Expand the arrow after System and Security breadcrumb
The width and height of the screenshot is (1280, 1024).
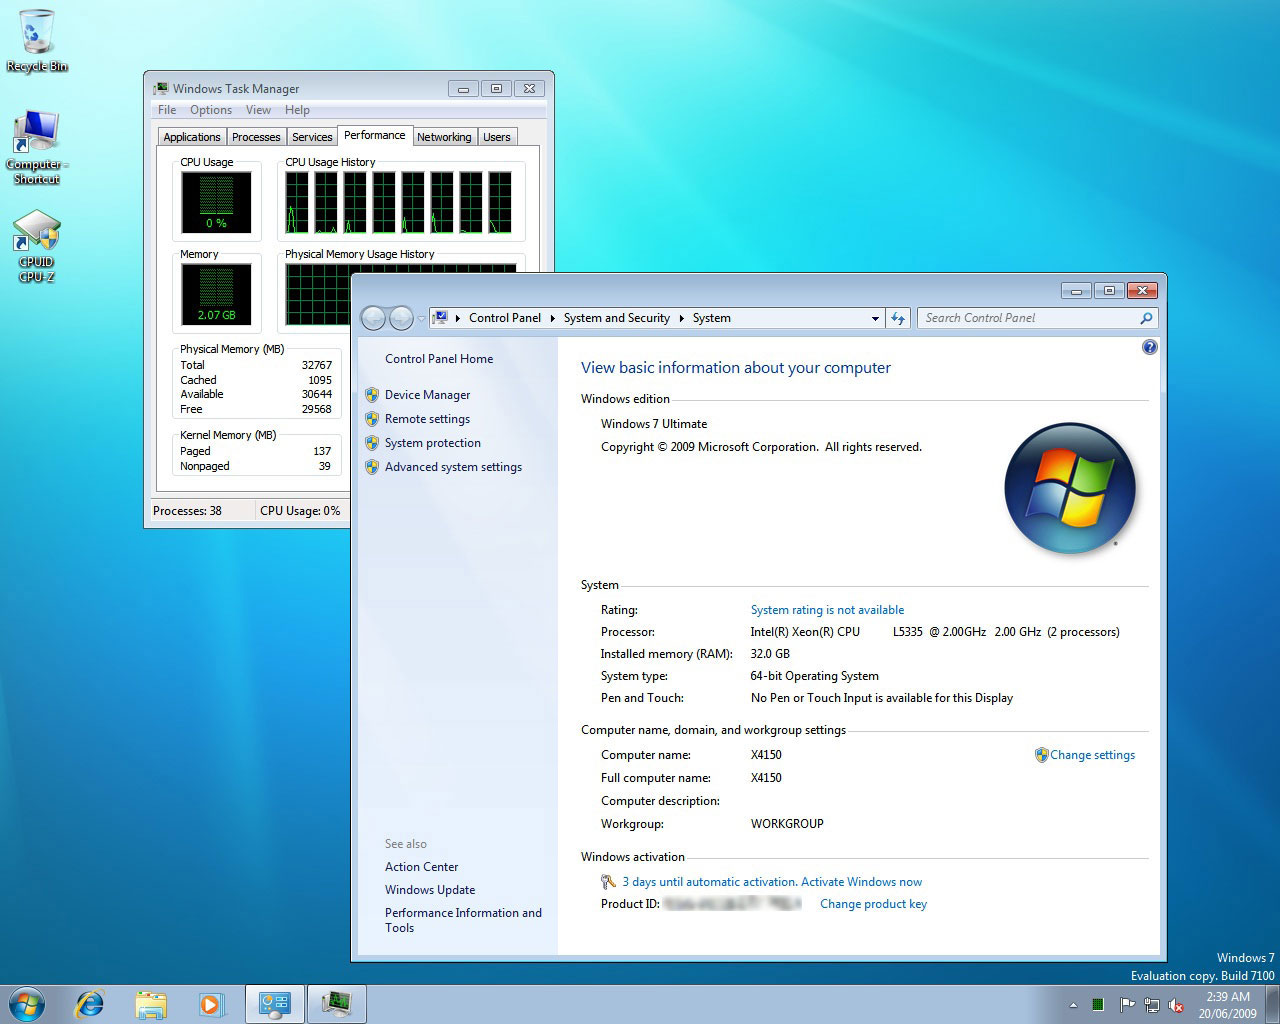pyautogui.click(x=682, y=318)
